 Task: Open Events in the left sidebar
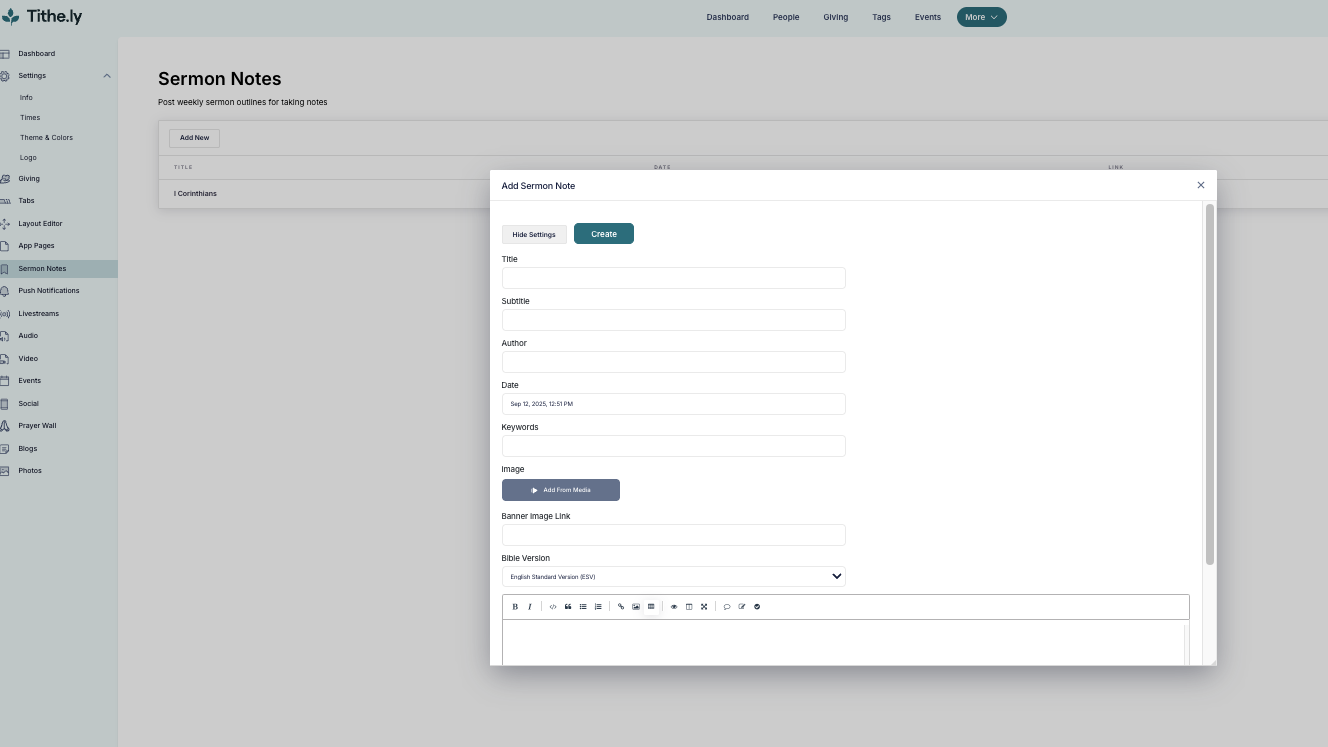29,380
